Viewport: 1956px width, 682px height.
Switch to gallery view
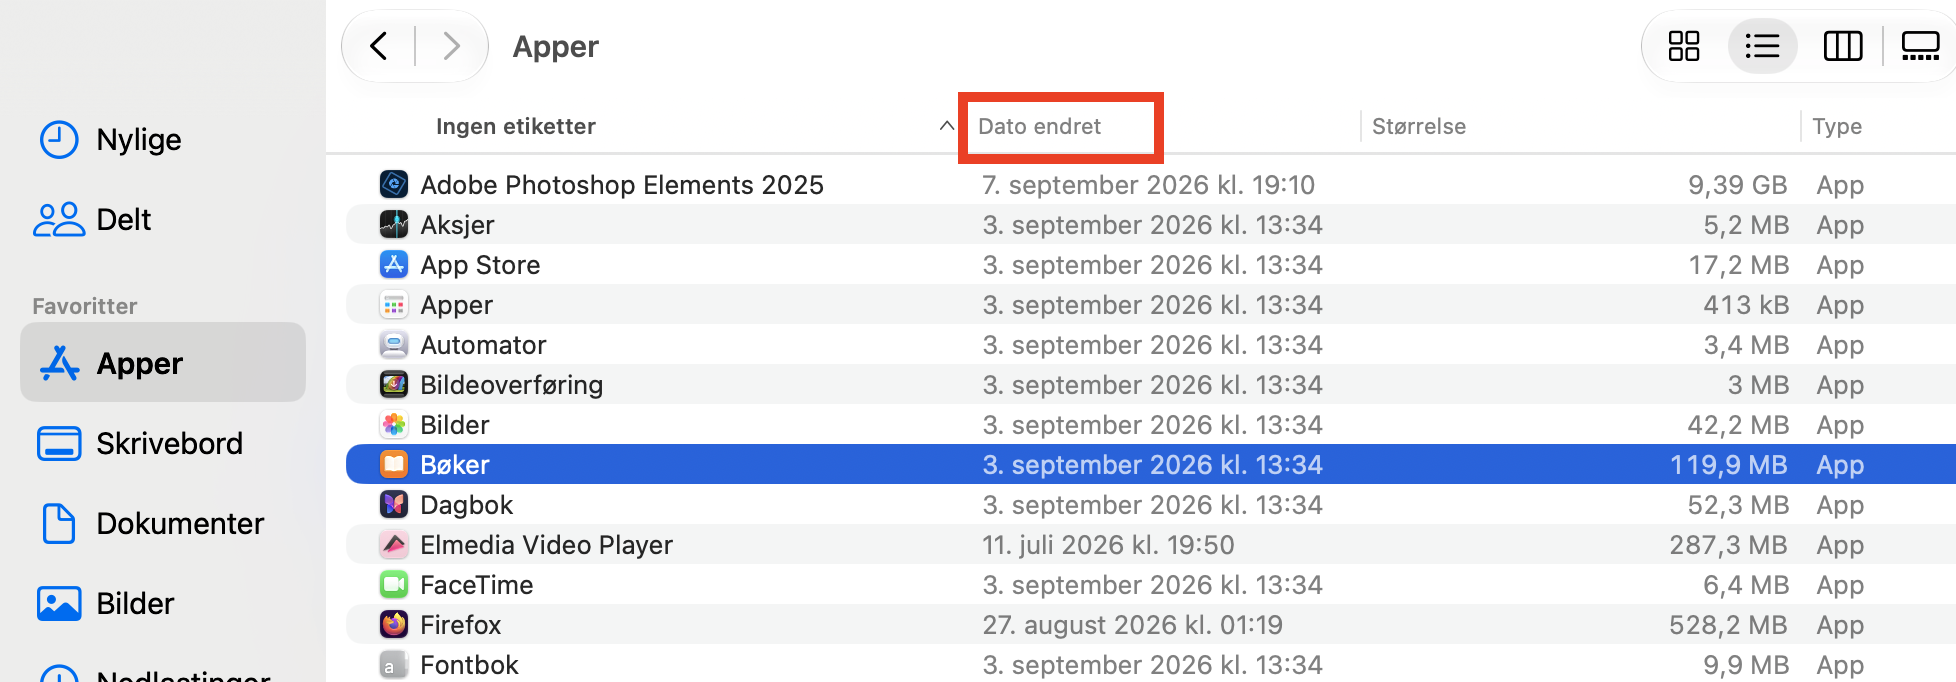1920,46
